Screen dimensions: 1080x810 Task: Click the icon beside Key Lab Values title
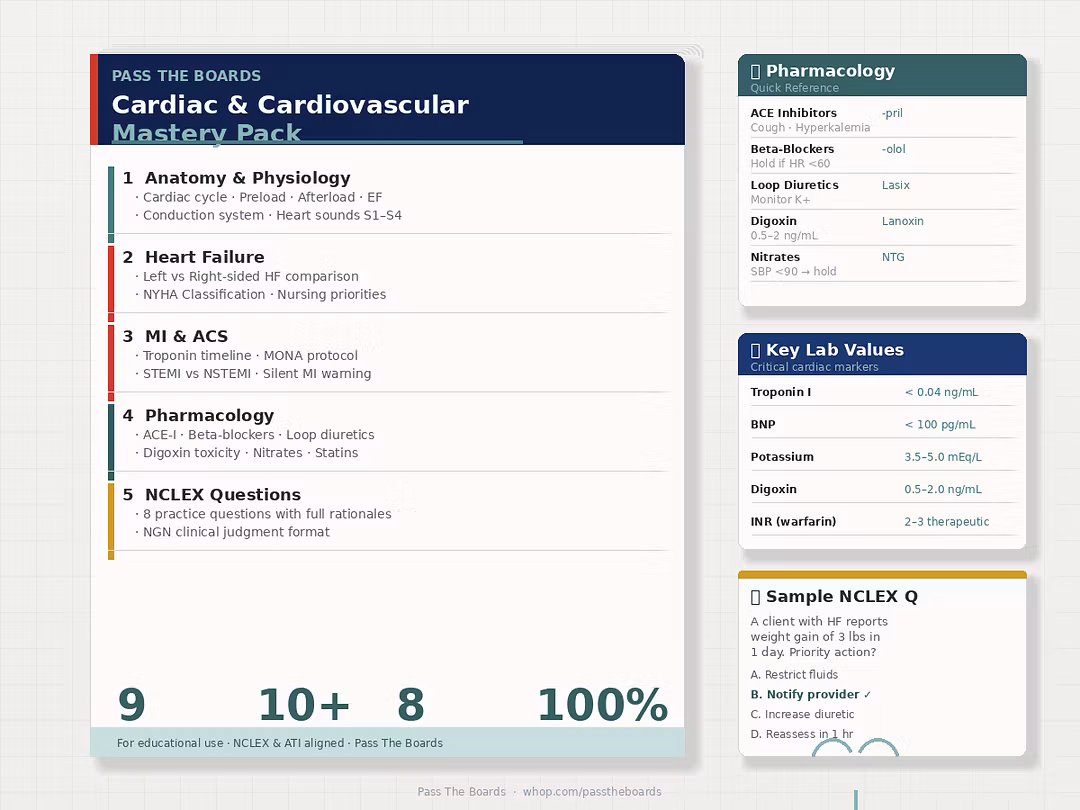coord(756,351)
